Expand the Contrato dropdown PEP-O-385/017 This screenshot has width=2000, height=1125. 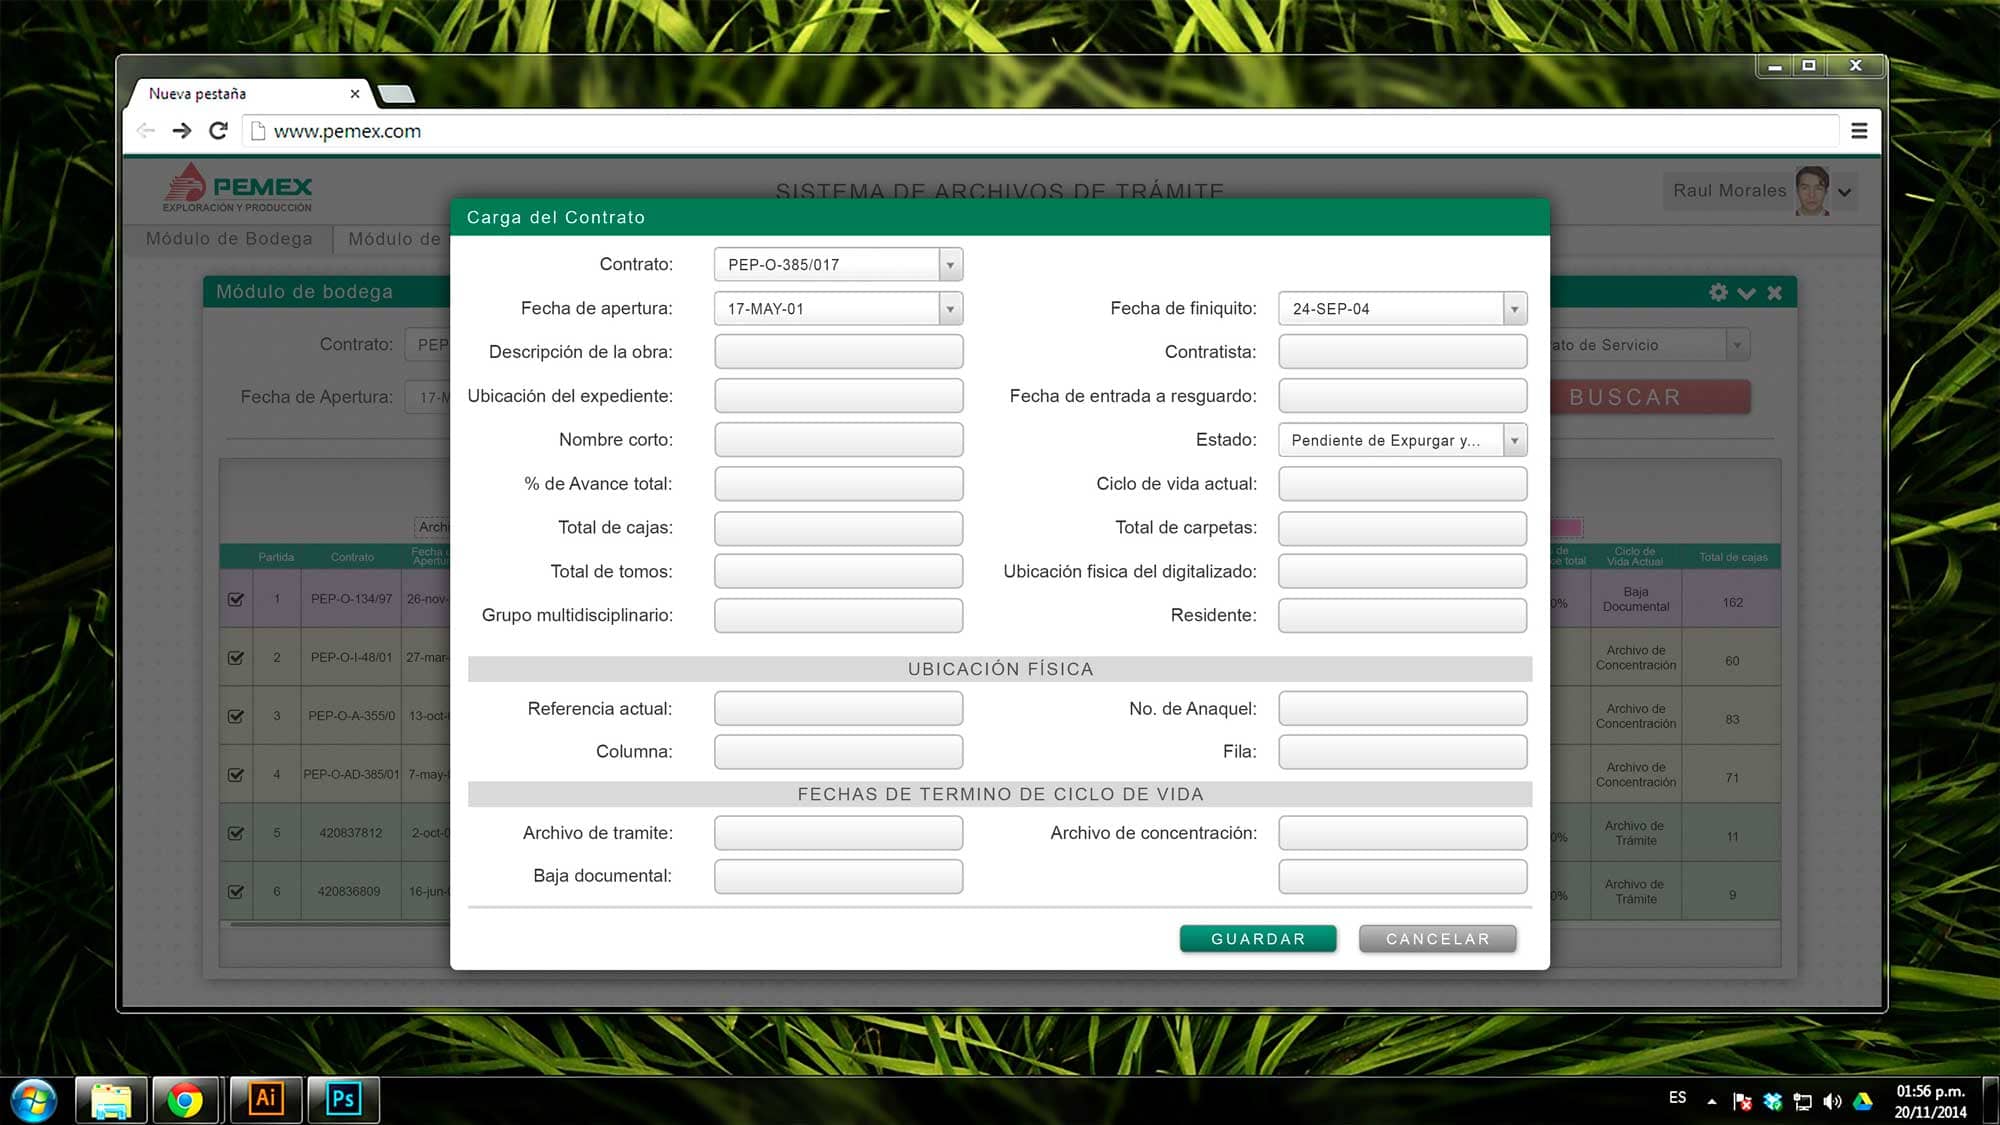click(950, 265)
